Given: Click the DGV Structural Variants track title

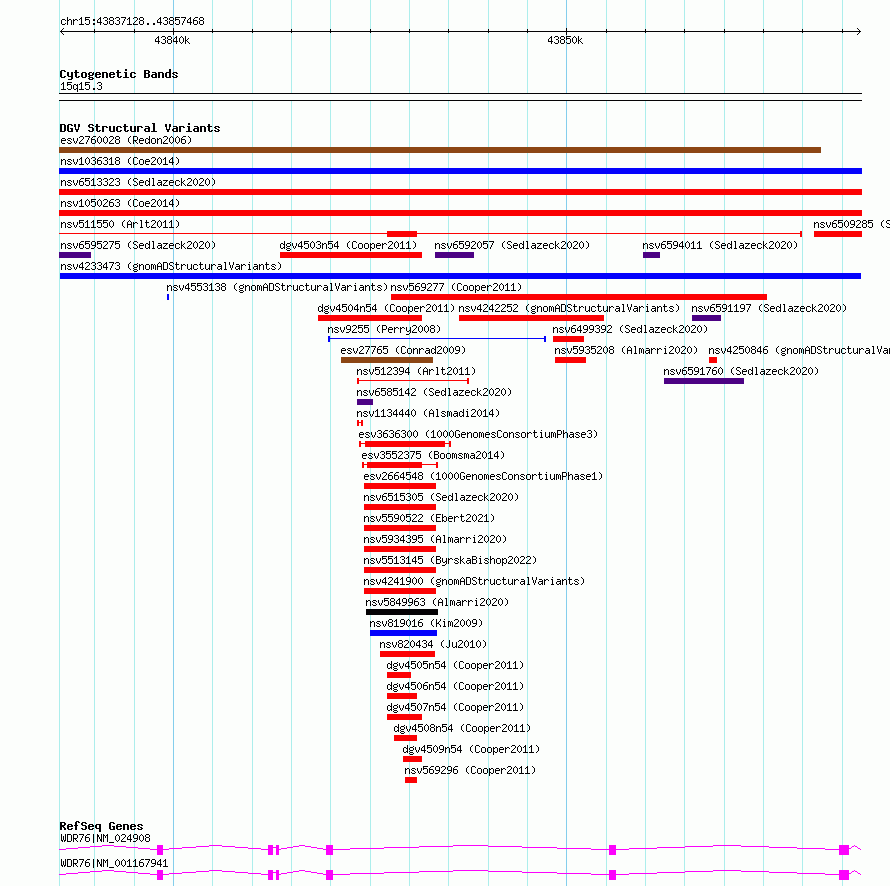Looking at the screenshot, I should coord(140,128).
